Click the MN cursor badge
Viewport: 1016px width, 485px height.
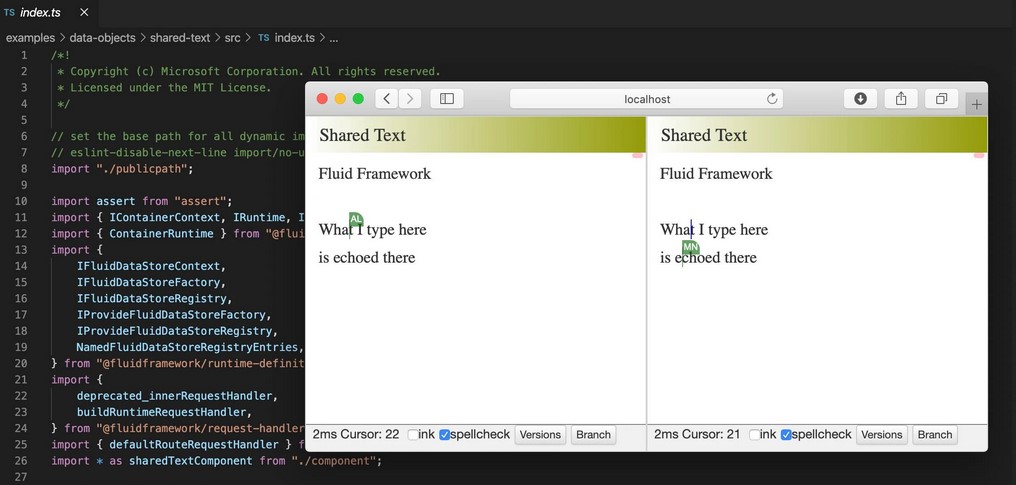[691, 247]
